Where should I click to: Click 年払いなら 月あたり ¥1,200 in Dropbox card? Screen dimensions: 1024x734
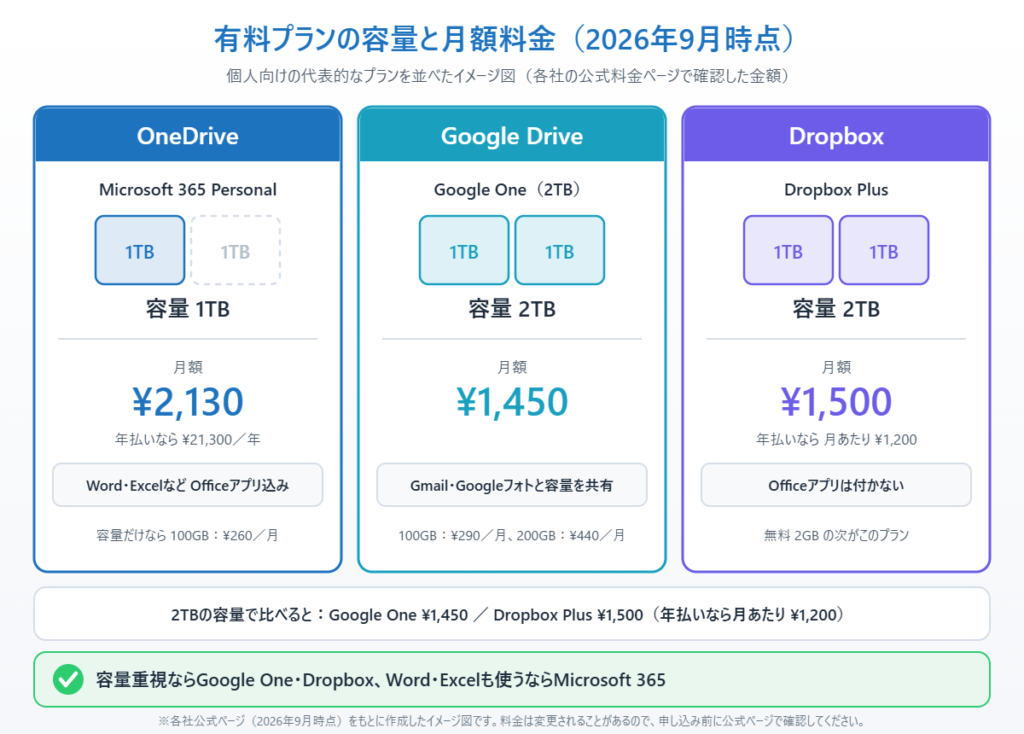pyautogui.click(x=837, y=439)
